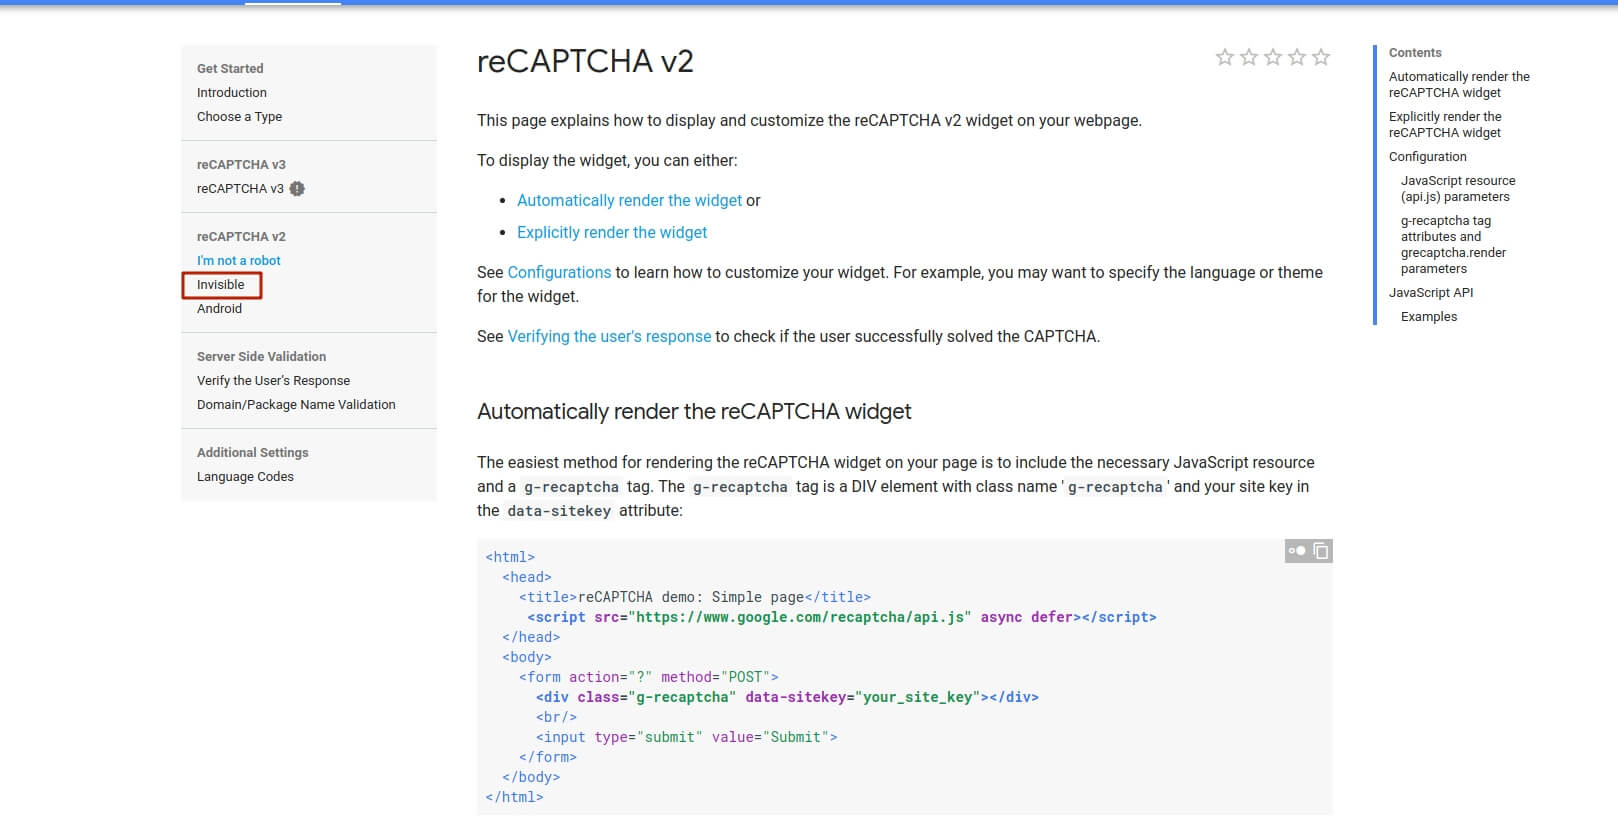Give the page four stars
Image resolution: width=1618 pixels, height=819 pixels.
[x=1296, y=57]
